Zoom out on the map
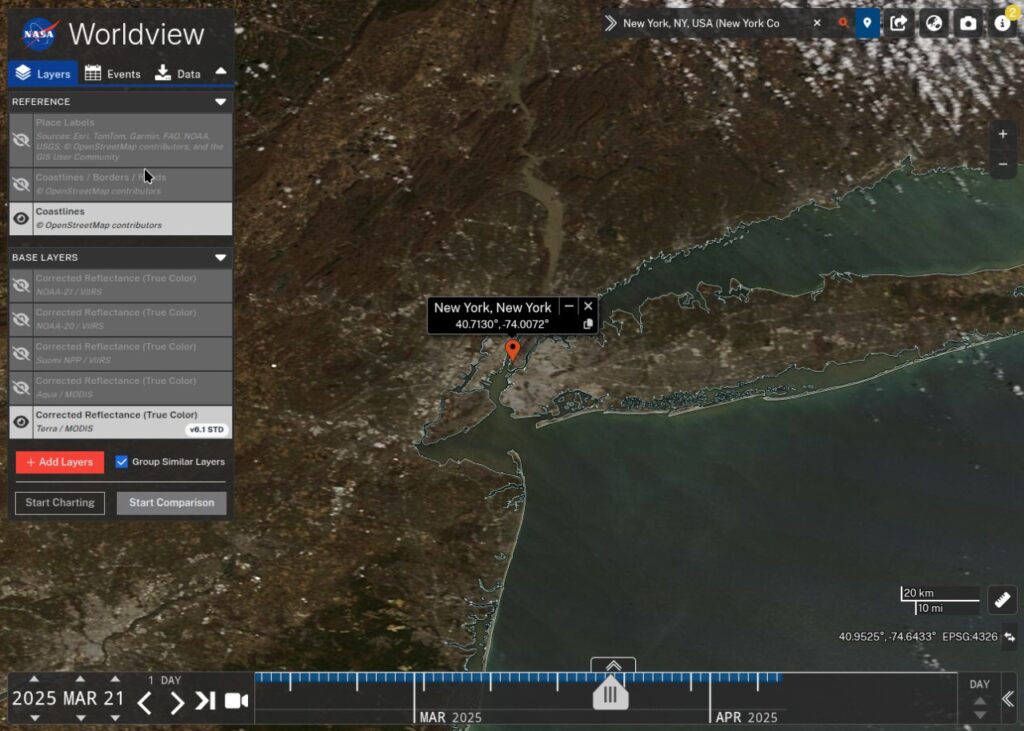1024x731 pixels. click(x=1002, y=164)
